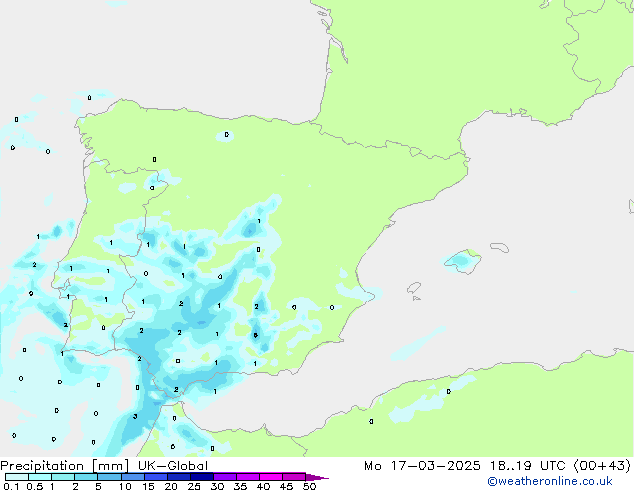The width and height of the screenshot is (634, 490).
Task: Click the '(00+43)' forecast offset text
Action: [602, 466]
